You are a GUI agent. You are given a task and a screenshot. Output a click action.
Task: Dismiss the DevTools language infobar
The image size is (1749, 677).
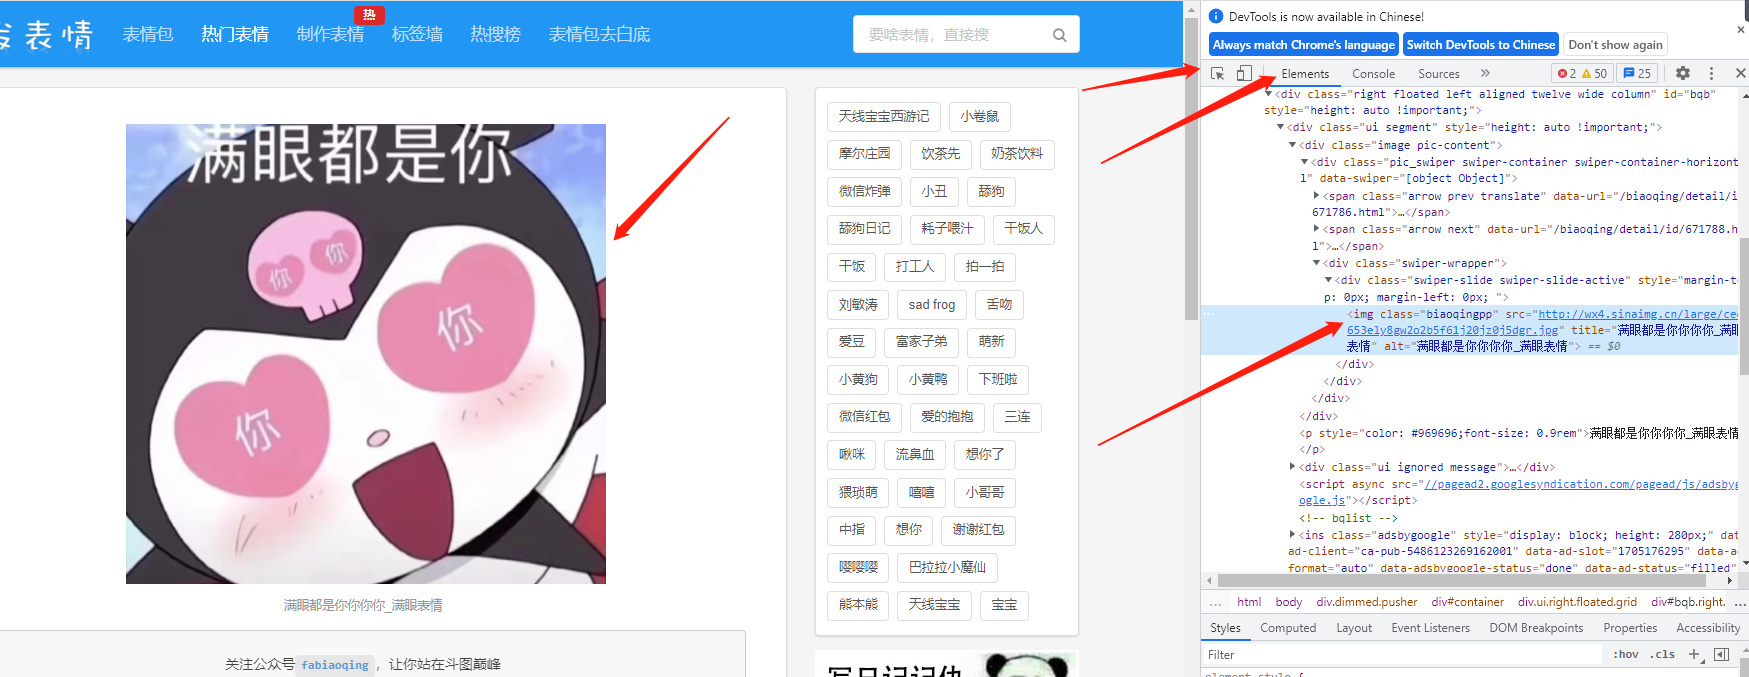(1741, 30)
